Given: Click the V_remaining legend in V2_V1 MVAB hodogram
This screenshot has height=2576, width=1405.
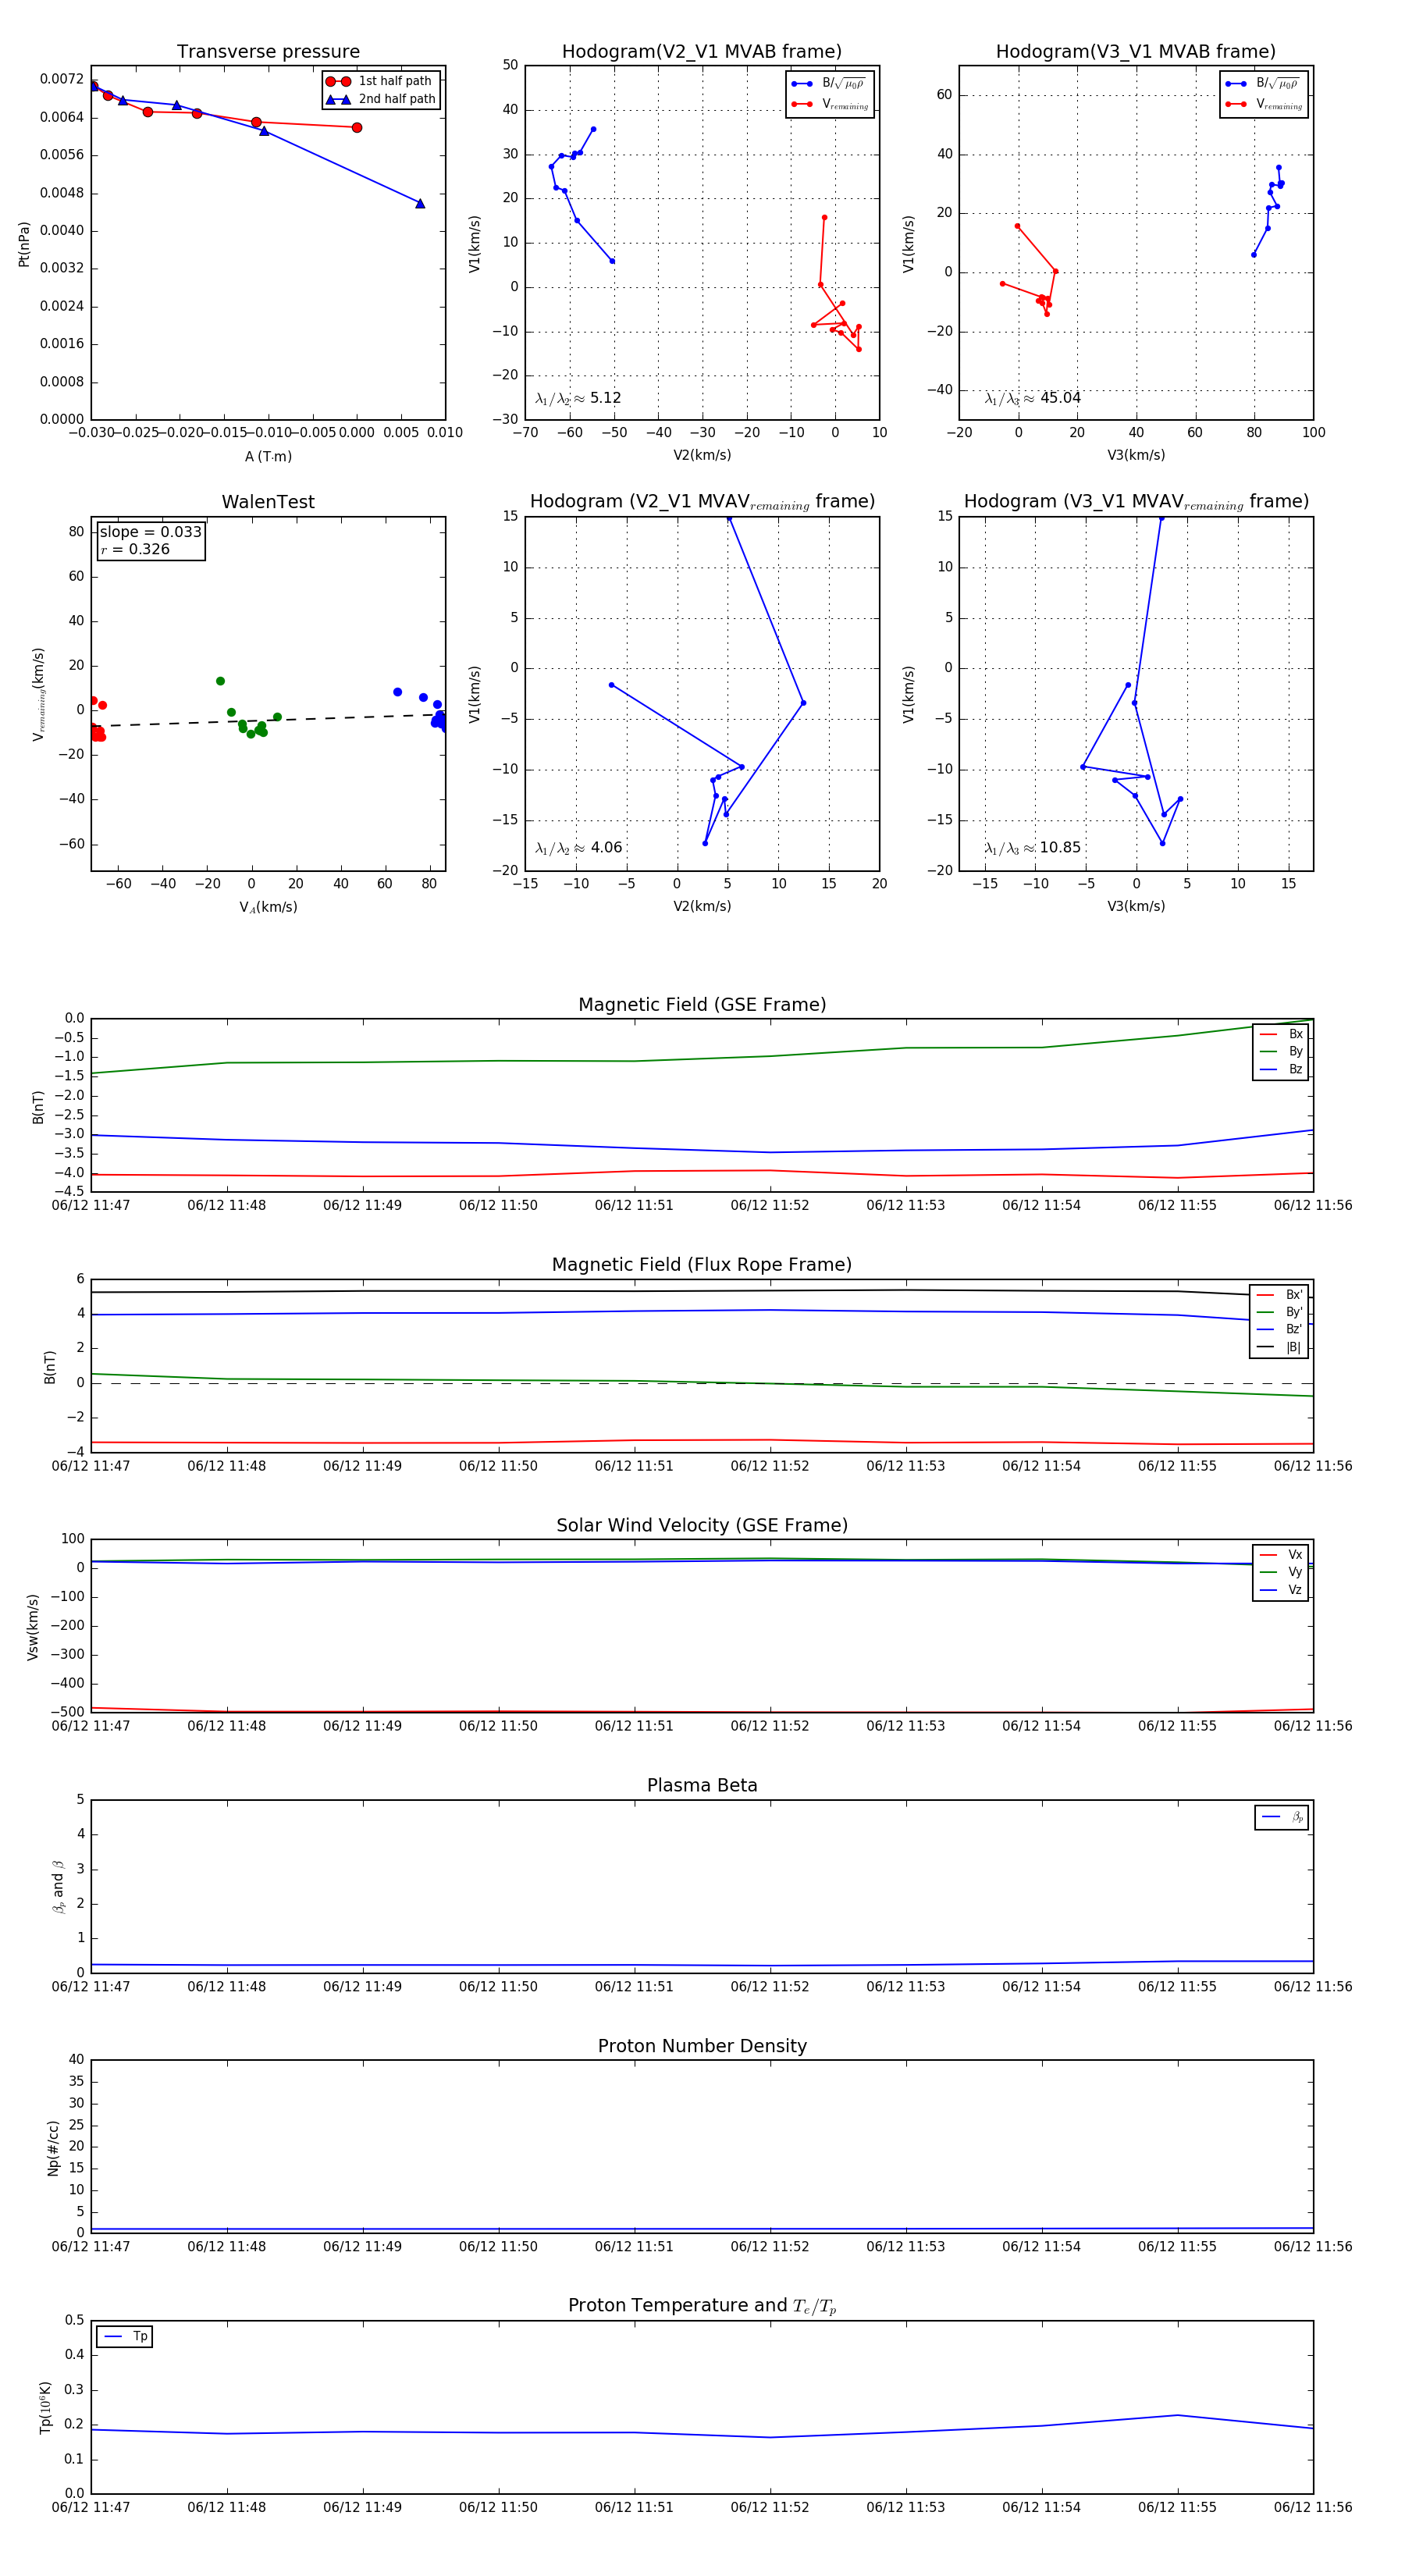Looking at the screenshot, I should click(x=830, y=104).
